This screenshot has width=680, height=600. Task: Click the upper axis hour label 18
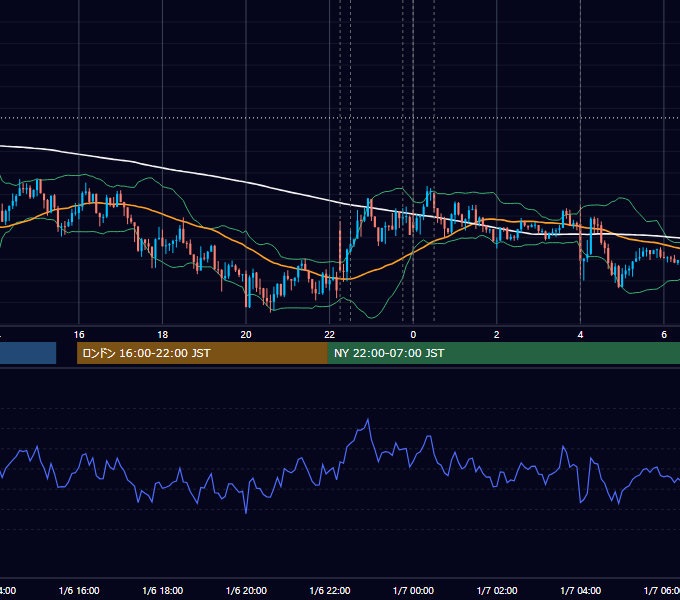163,335
